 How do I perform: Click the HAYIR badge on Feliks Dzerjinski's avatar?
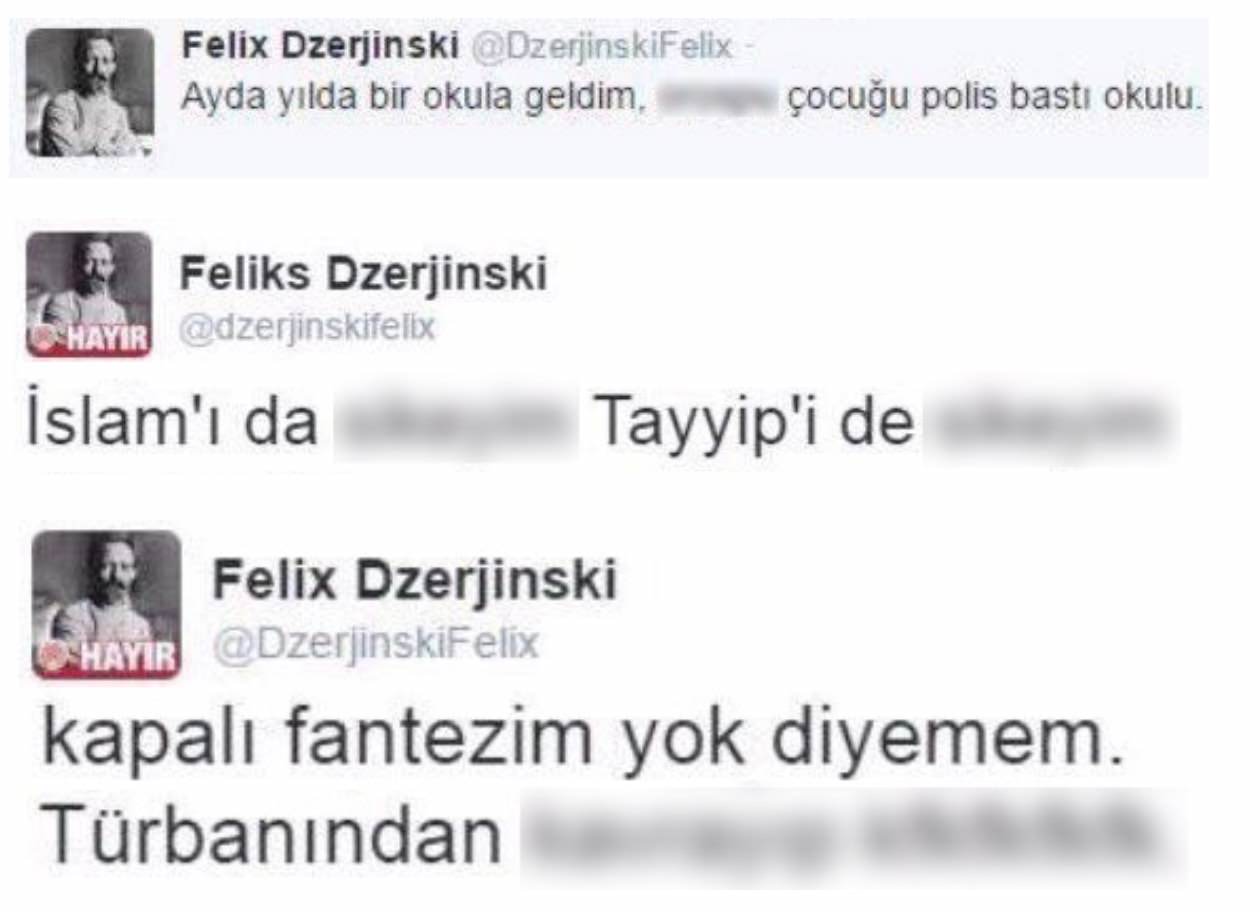pyautogui.click(x=89, y=339)
